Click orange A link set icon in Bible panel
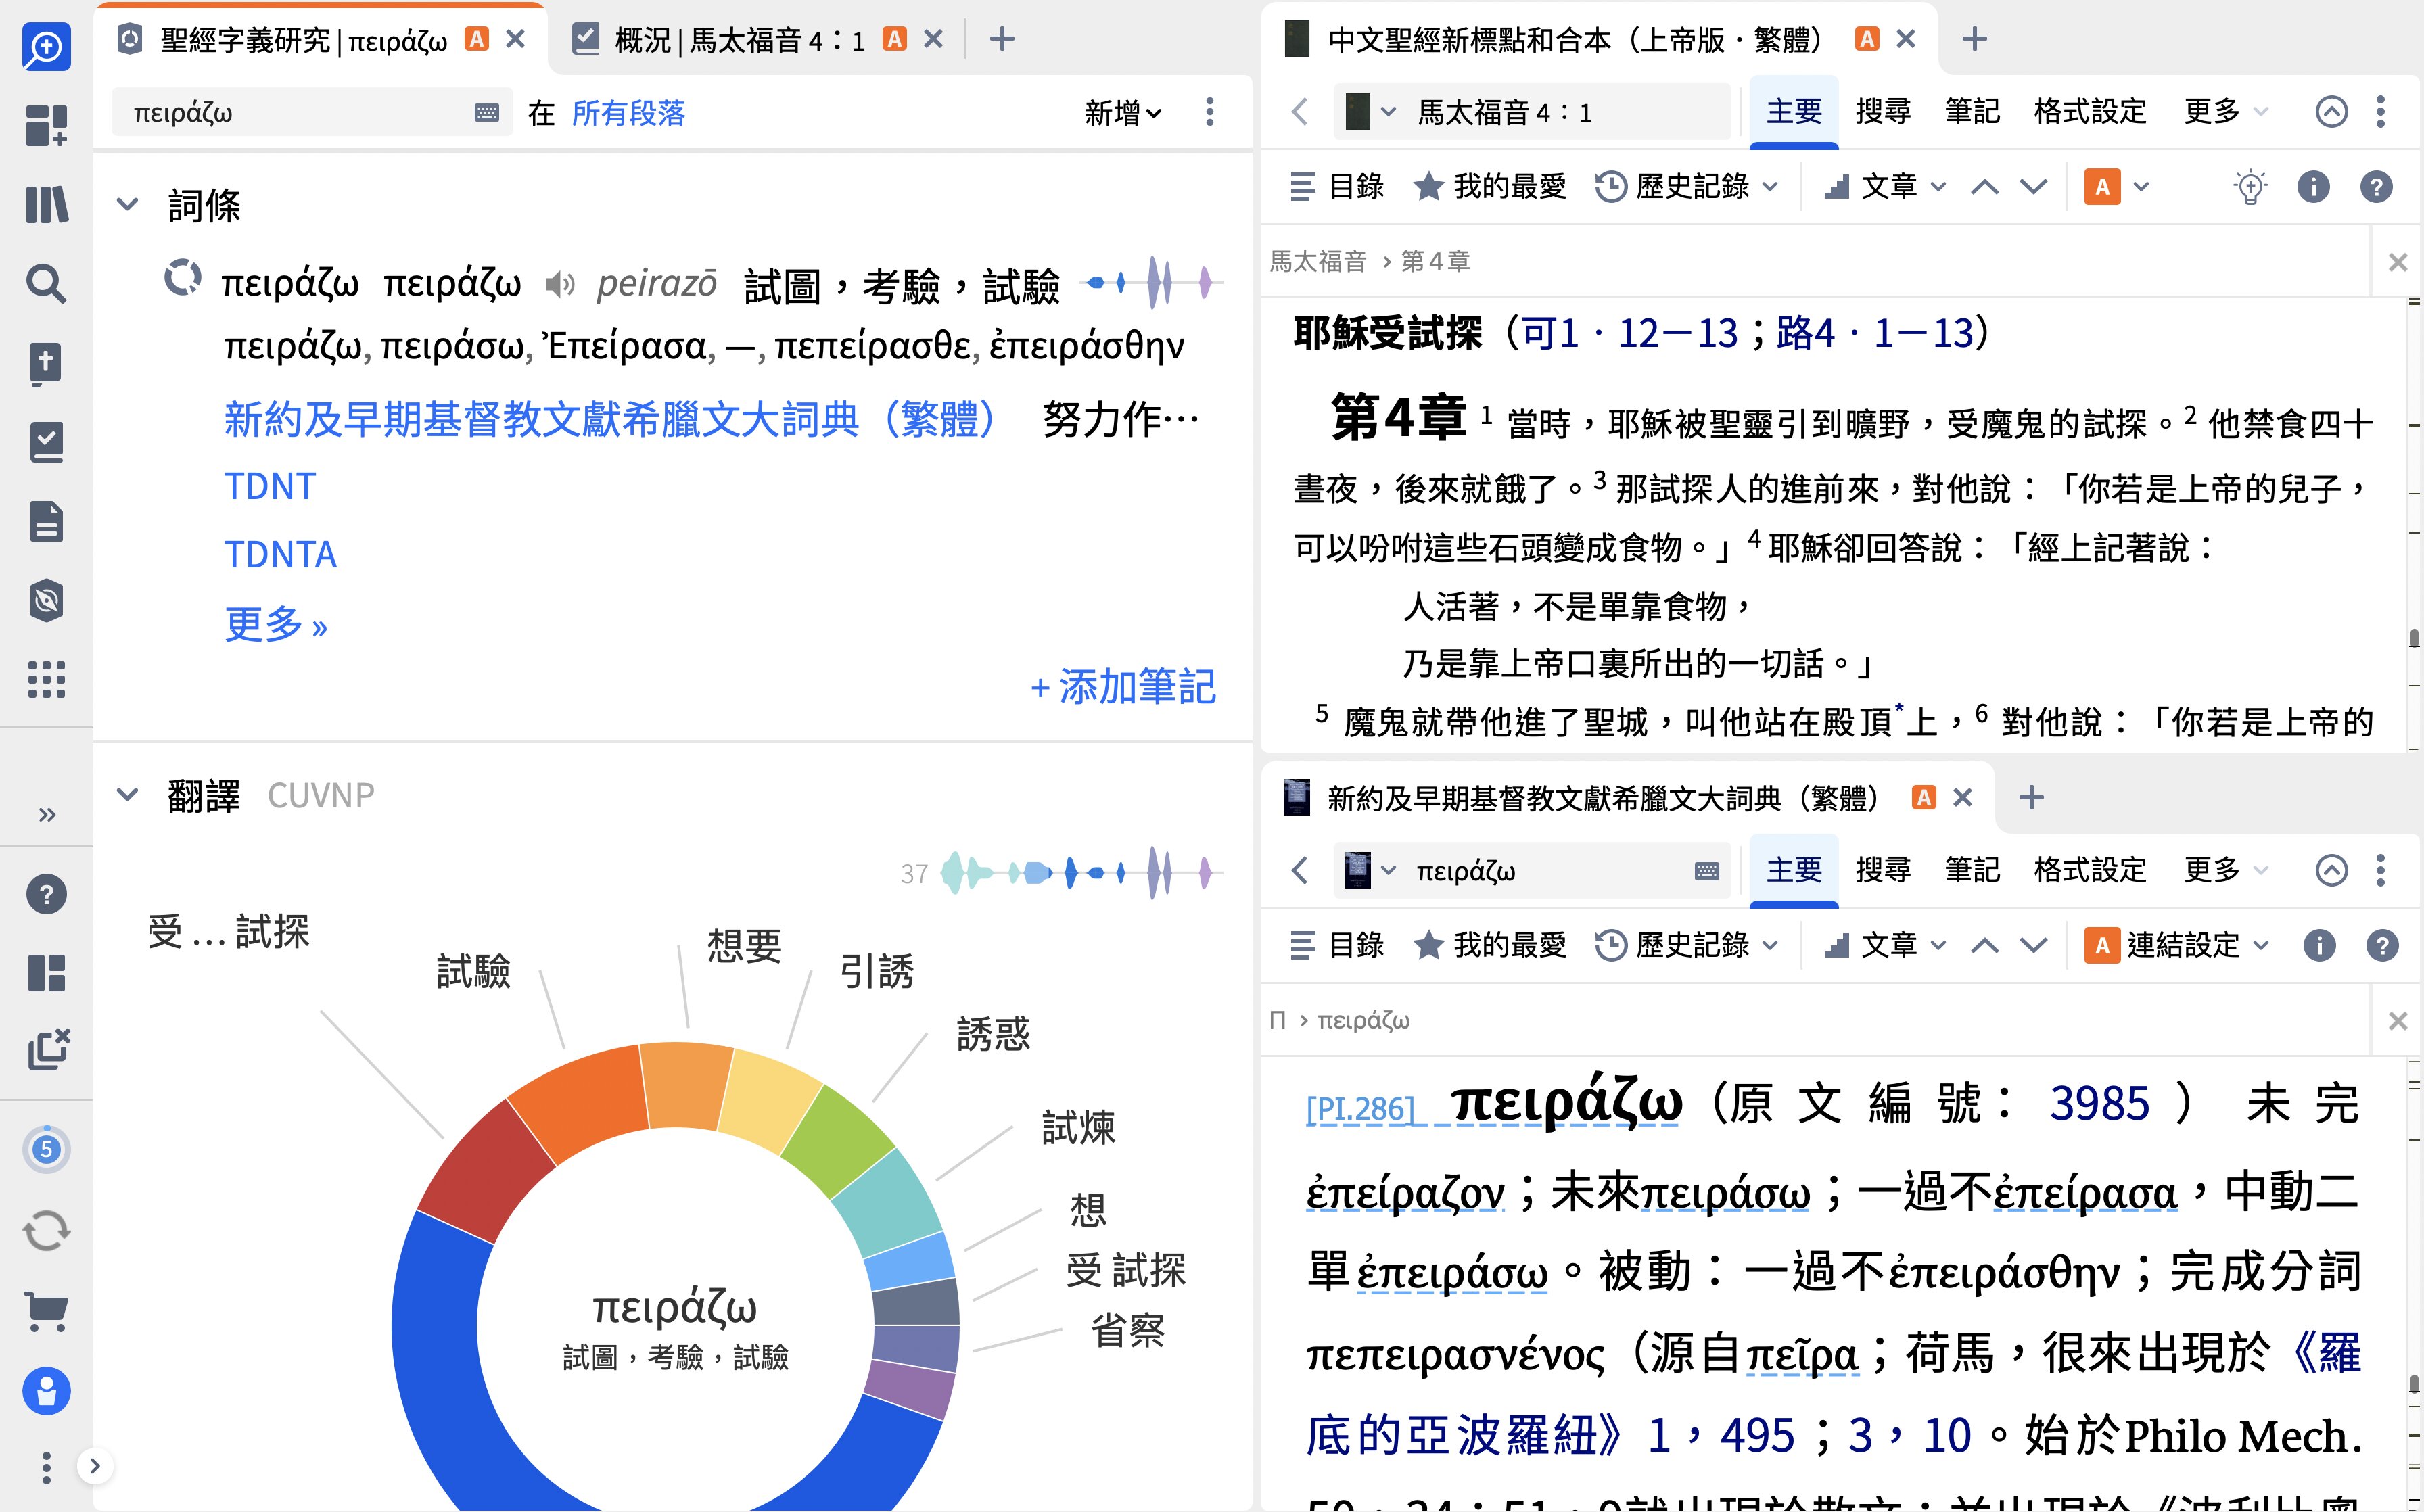Image resolution: width=2424 pixels, height=1512 pixels. (2103, 187)
